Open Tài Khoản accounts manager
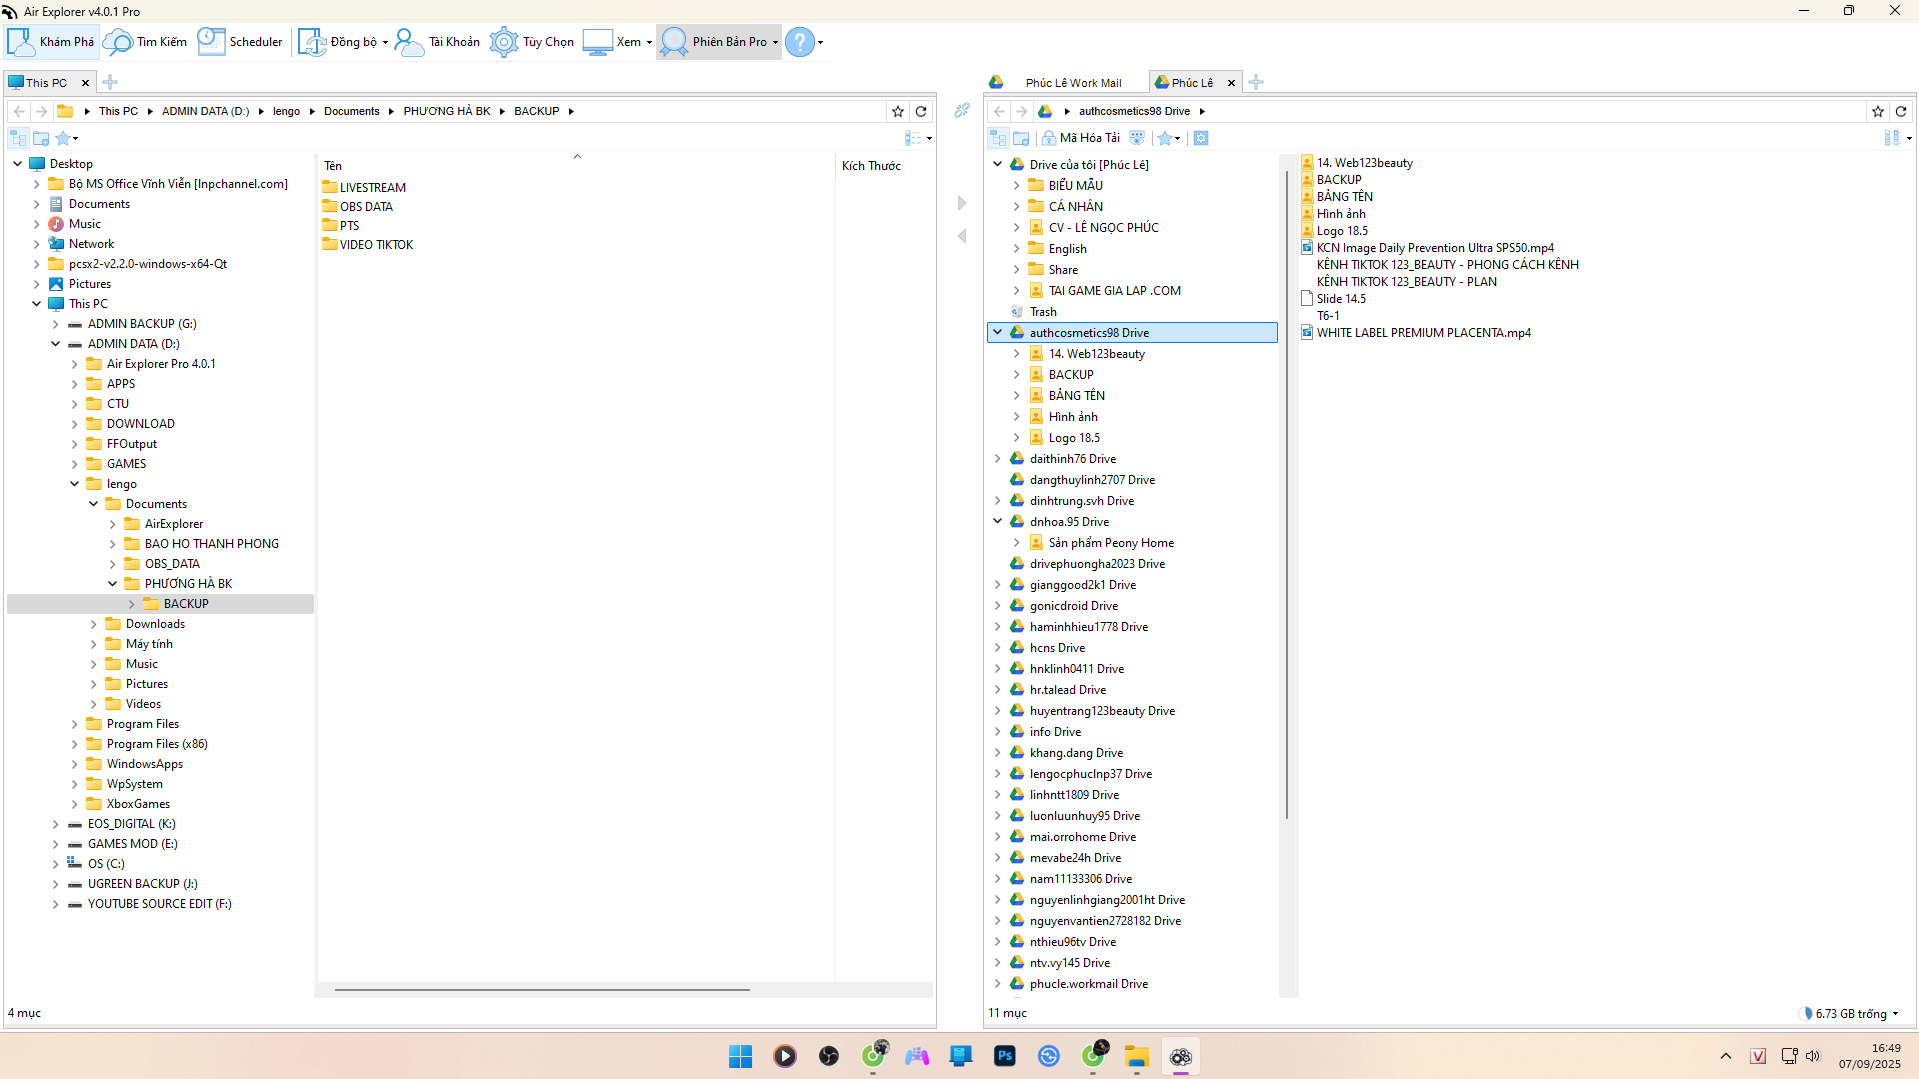The image size is (1919, 1079). pyautogui.click(x=438, y=42)
